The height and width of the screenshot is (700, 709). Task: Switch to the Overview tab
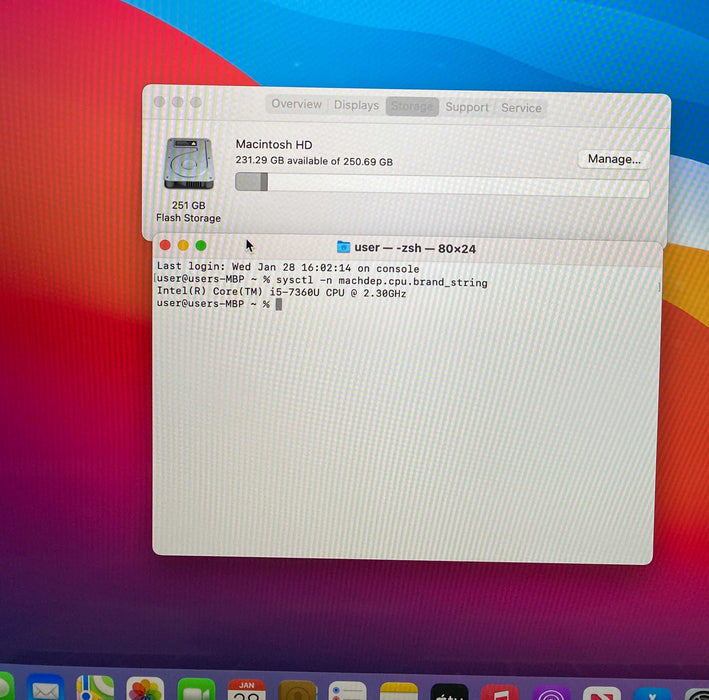[296, 104]
